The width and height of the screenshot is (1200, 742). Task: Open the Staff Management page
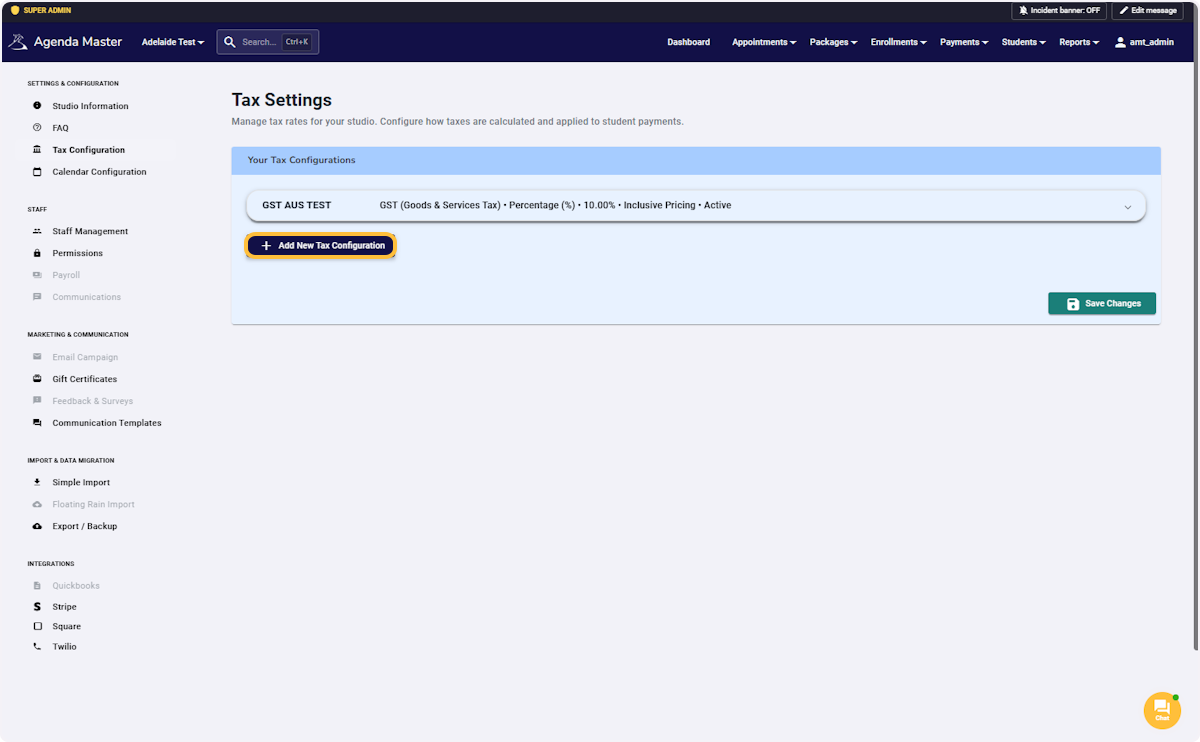tap(90, 231)
